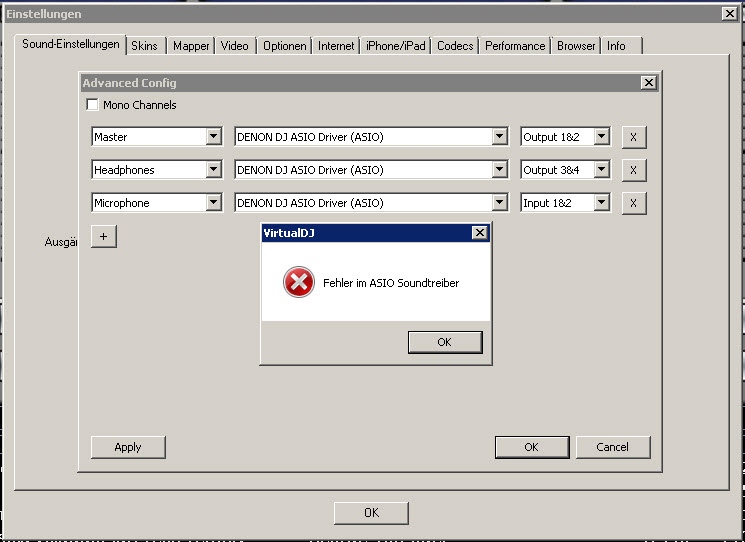Viewport: 745px width, 542px height.
Task: Switch to the Browser tab
Action: coord(576,46)
